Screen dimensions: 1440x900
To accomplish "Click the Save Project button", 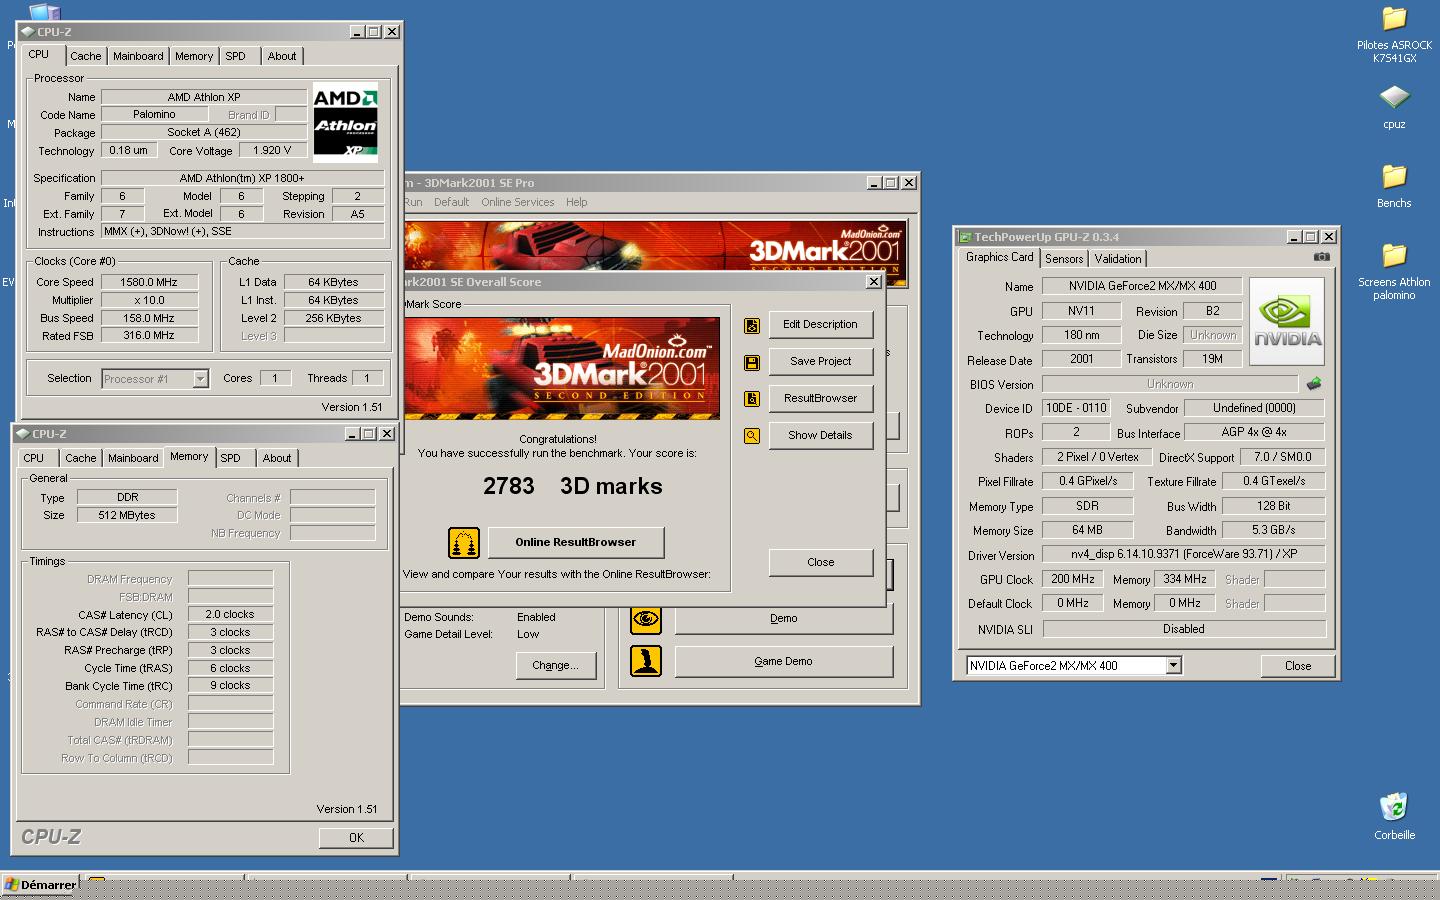I will [x=820, y=362].
